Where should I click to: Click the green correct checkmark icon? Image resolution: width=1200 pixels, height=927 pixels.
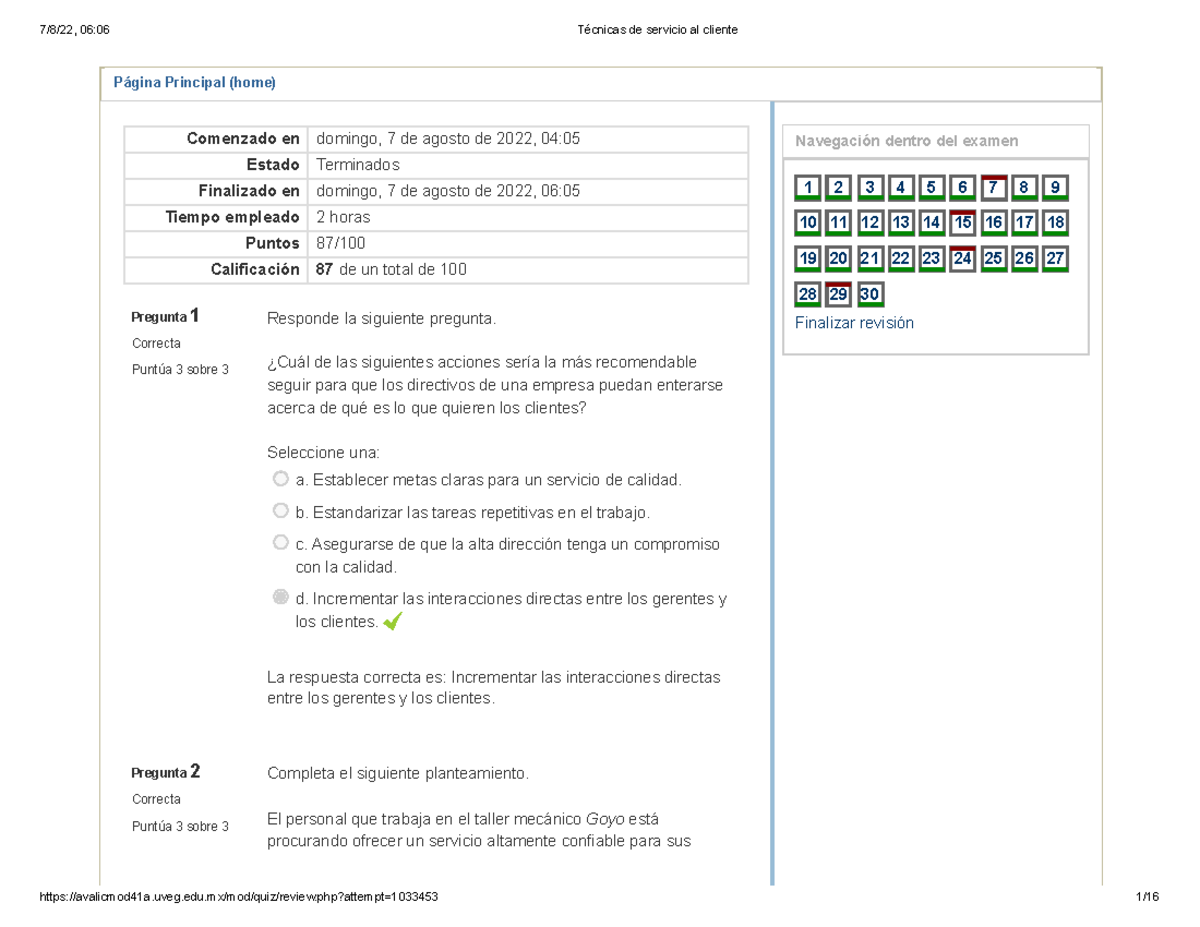point(392,622)
